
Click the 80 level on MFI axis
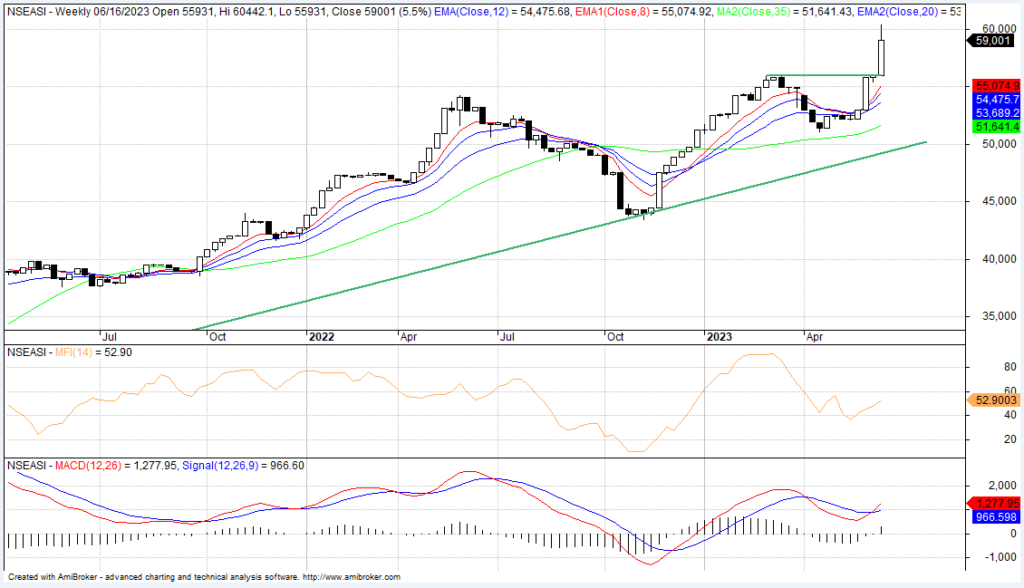pos(982,368)
